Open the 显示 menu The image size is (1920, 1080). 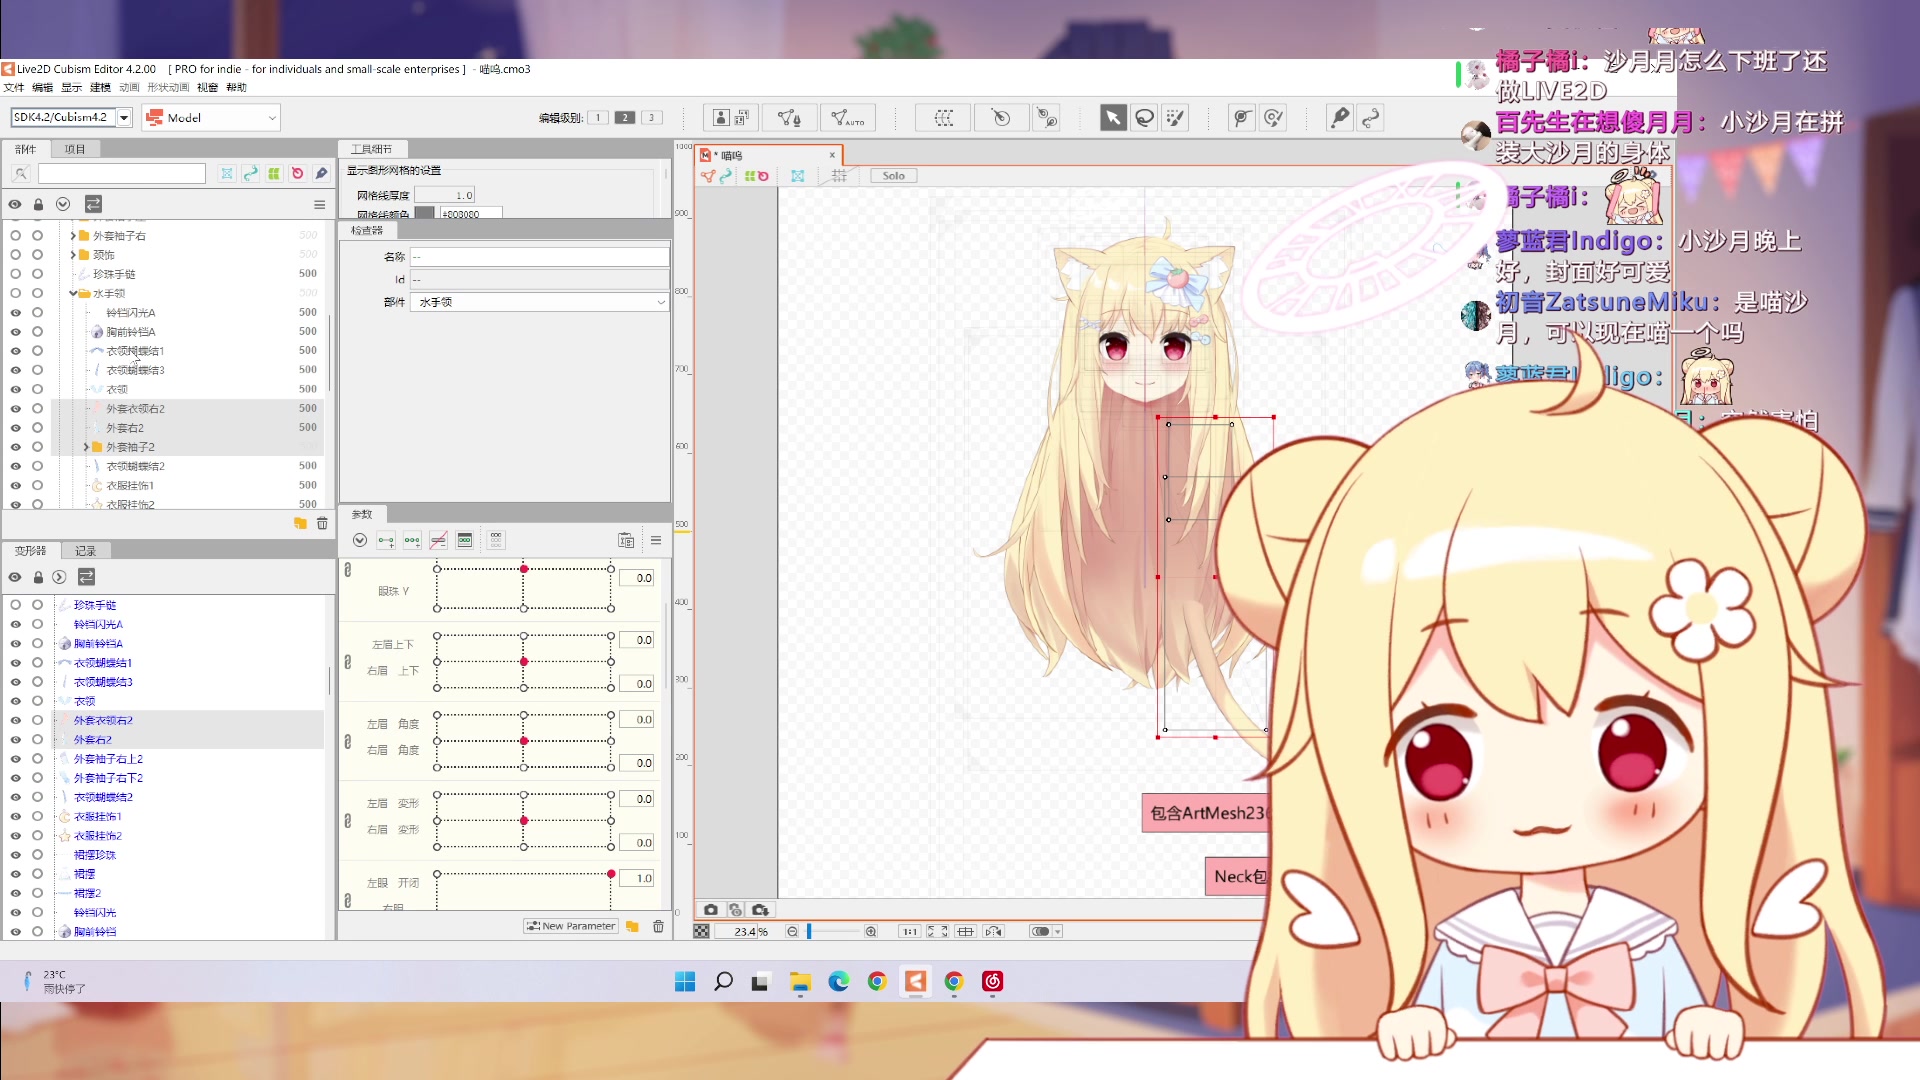pos(72,88)
